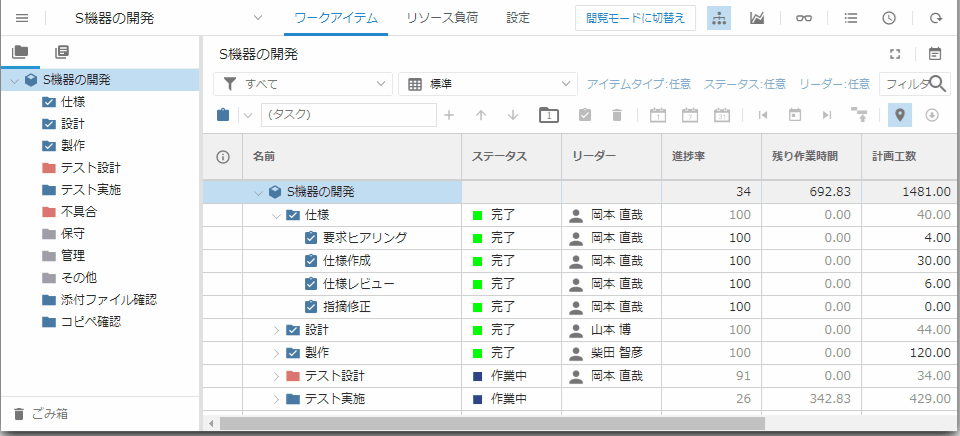
Task: Click the refresh icon
Action: point(936,18)
